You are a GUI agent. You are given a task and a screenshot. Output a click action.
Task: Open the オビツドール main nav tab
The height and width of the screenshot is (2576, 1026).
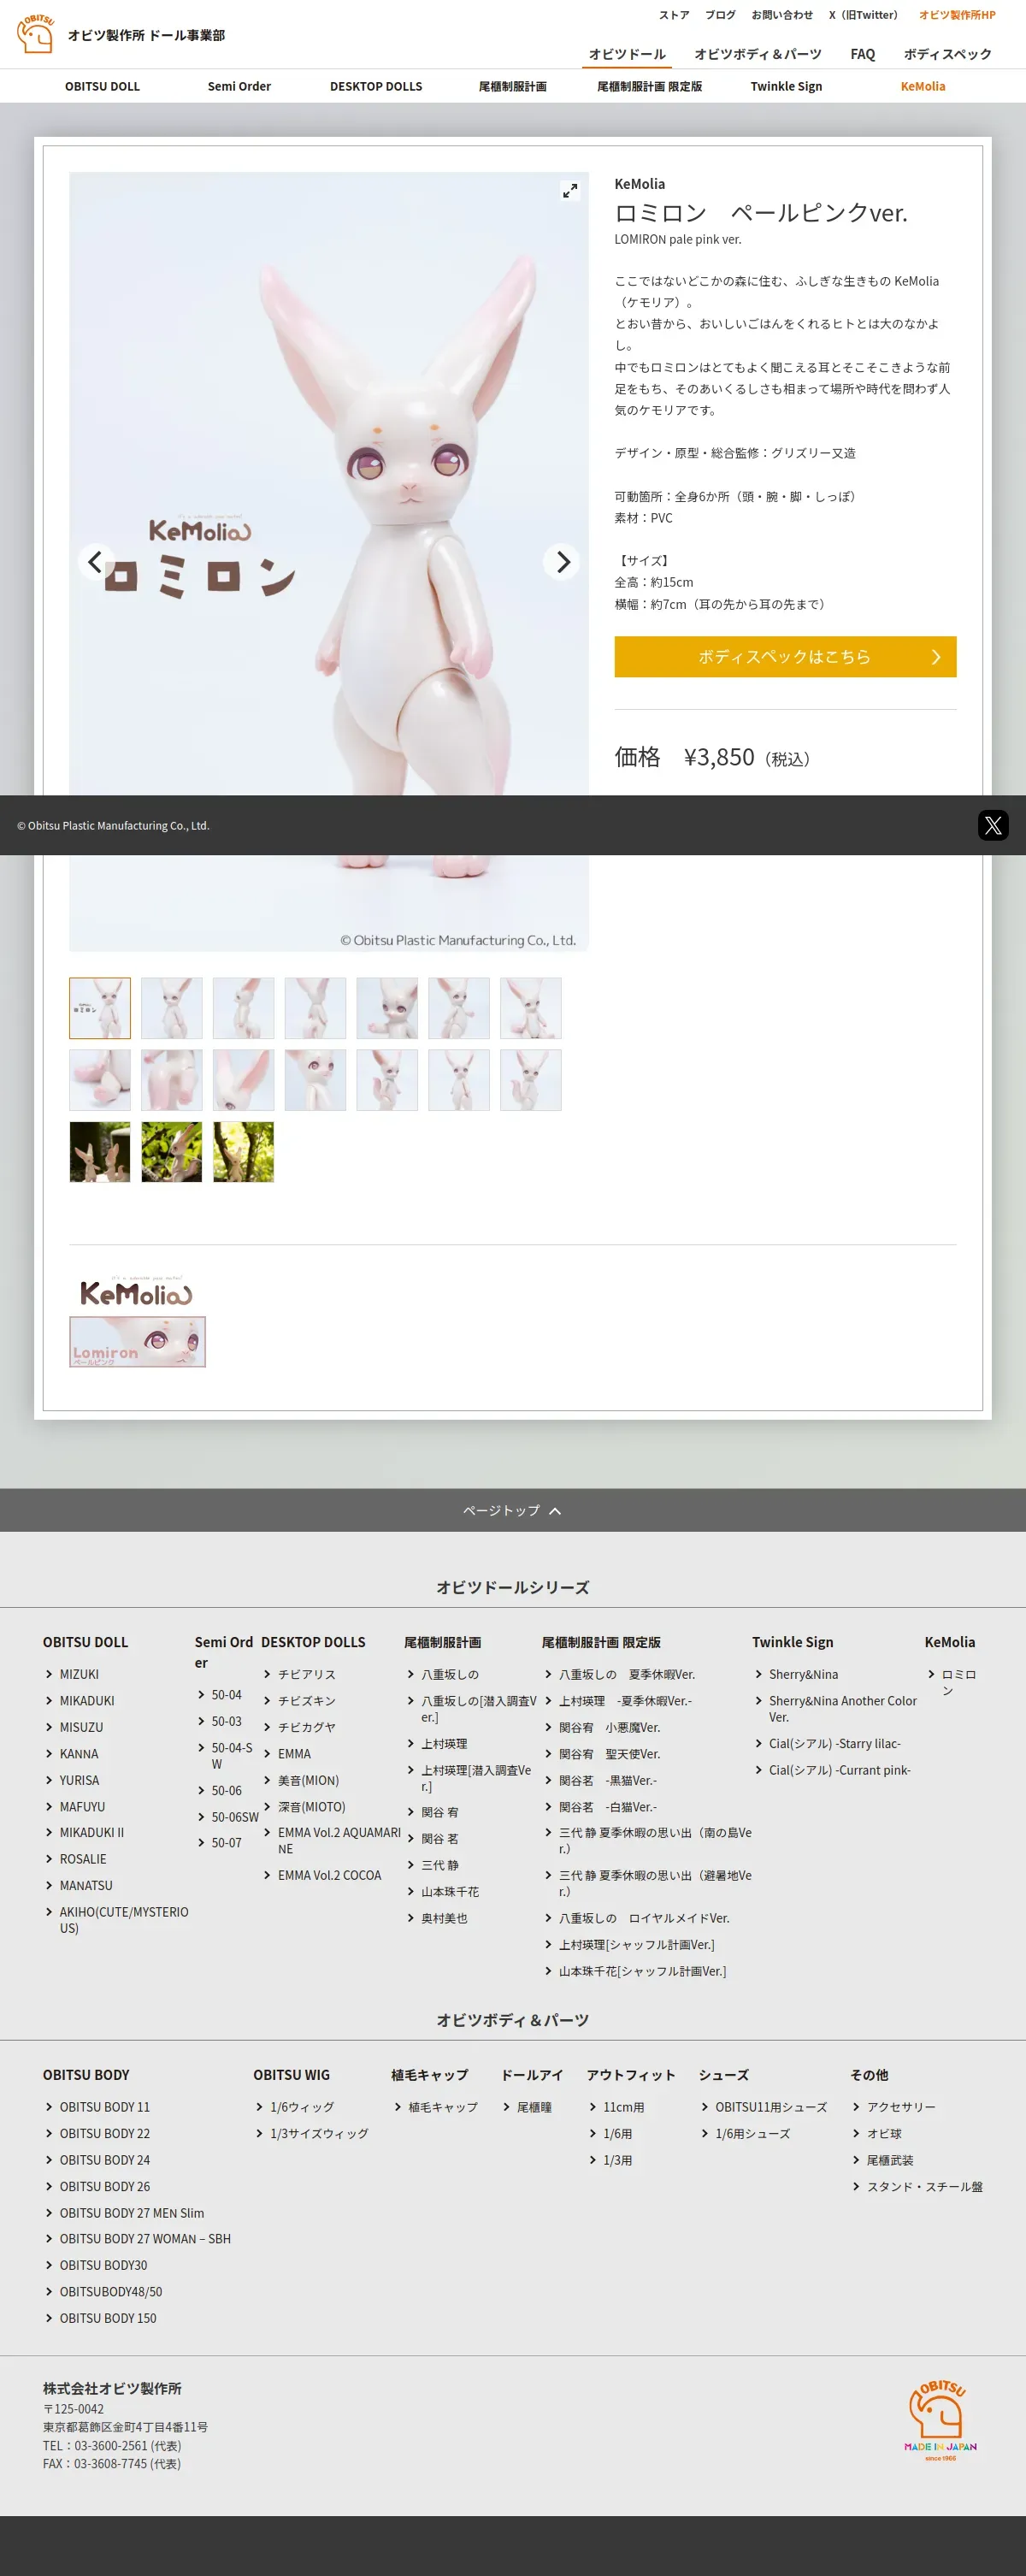point(627,54)
